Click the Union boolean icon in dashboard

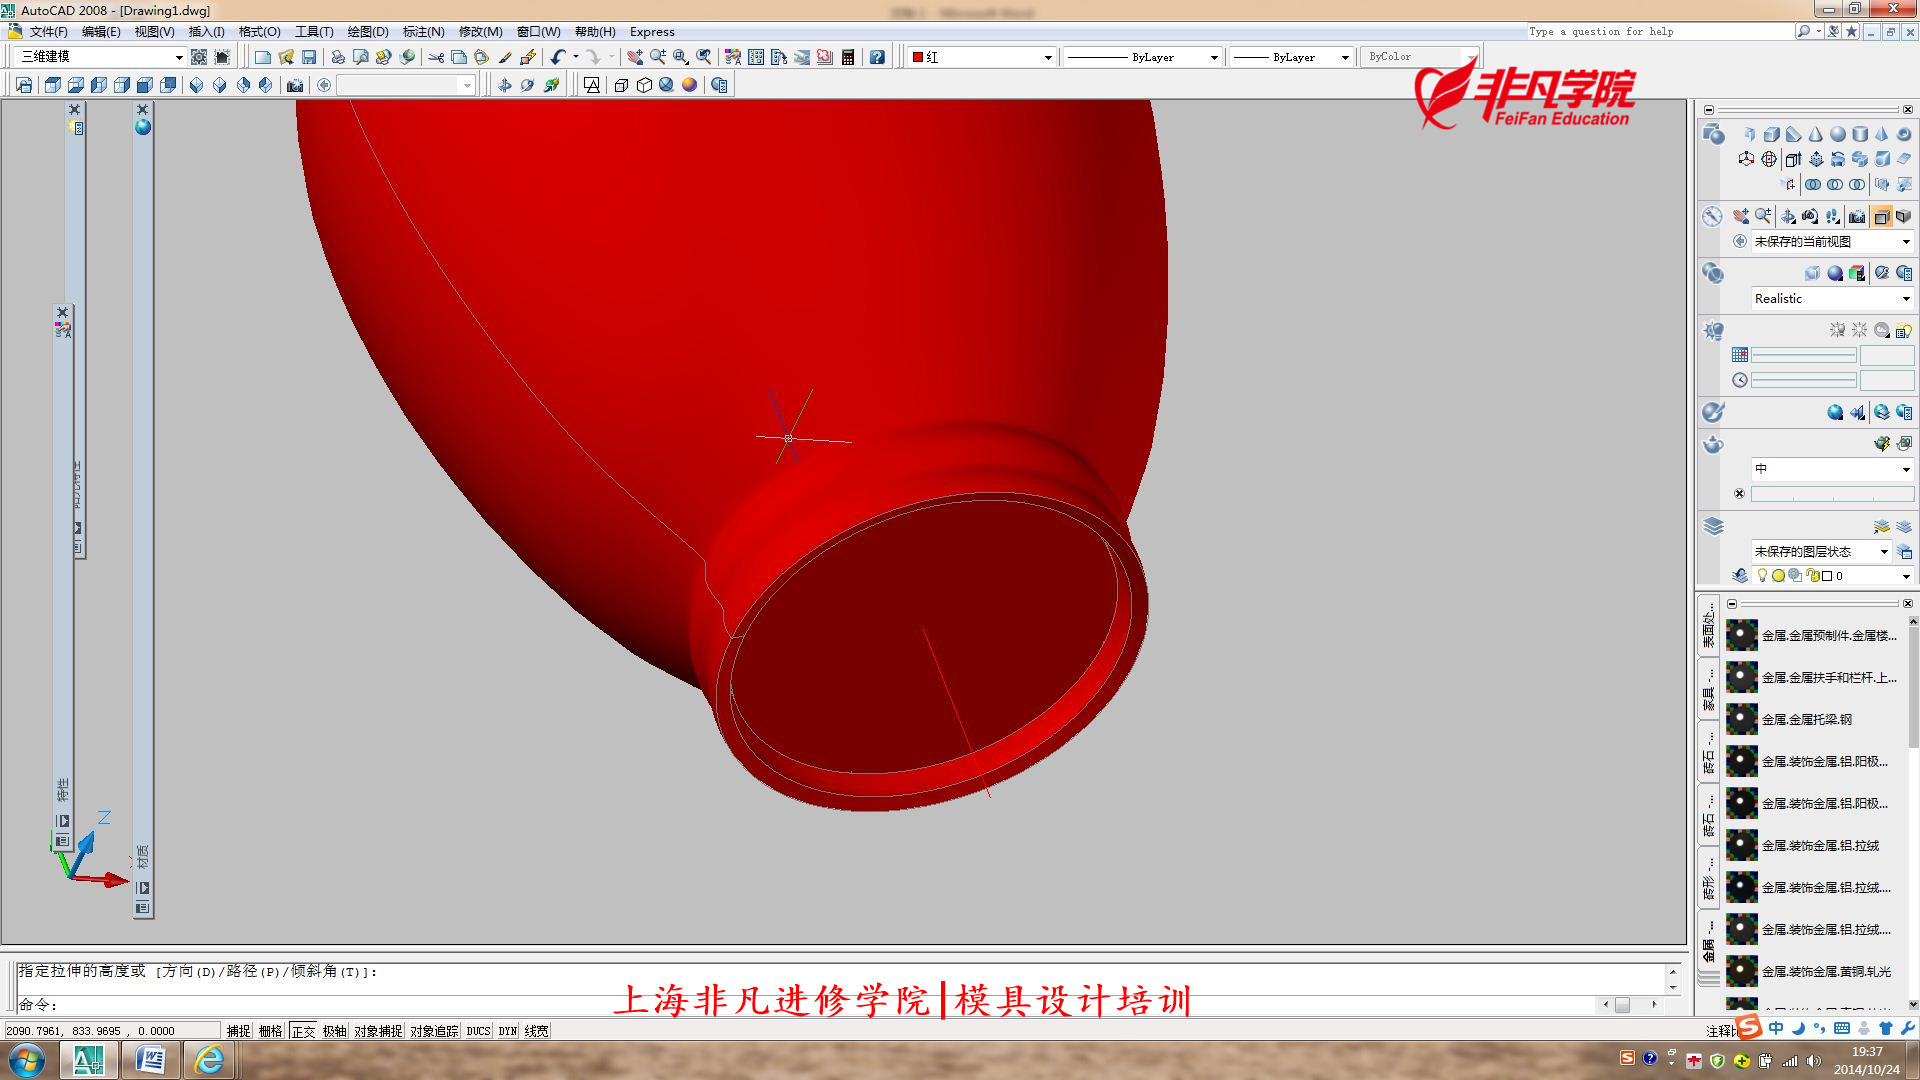click(1813, 184)
